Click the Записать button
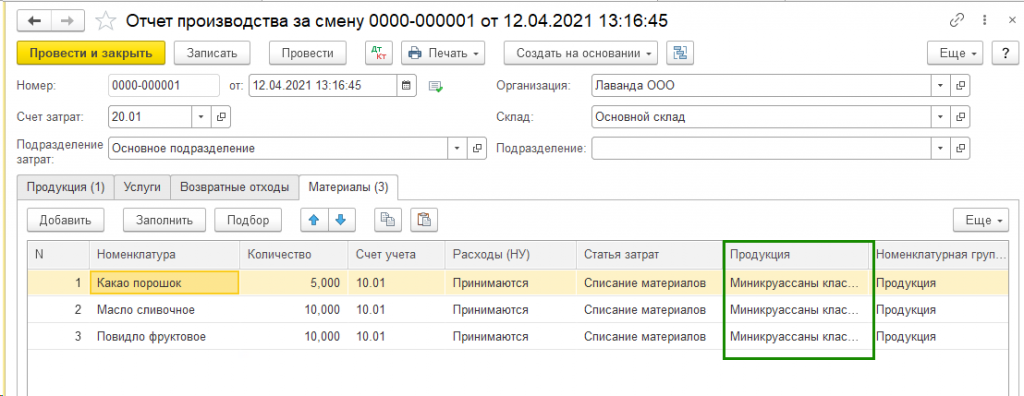Image resolution: width=1024 pixels, height=396 pixels. pos(212,53)
